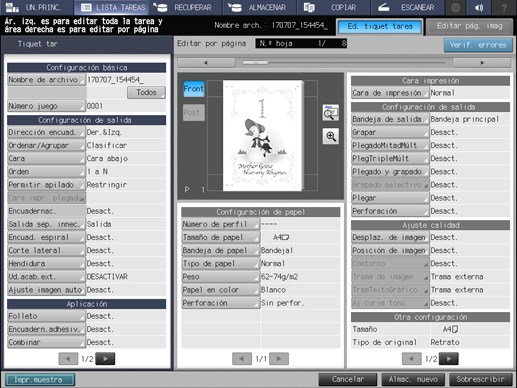Image resolution: width=517 pixels, height=388 pixels.
Task: Click the ALMACENAR store icon
Action: 235,7
